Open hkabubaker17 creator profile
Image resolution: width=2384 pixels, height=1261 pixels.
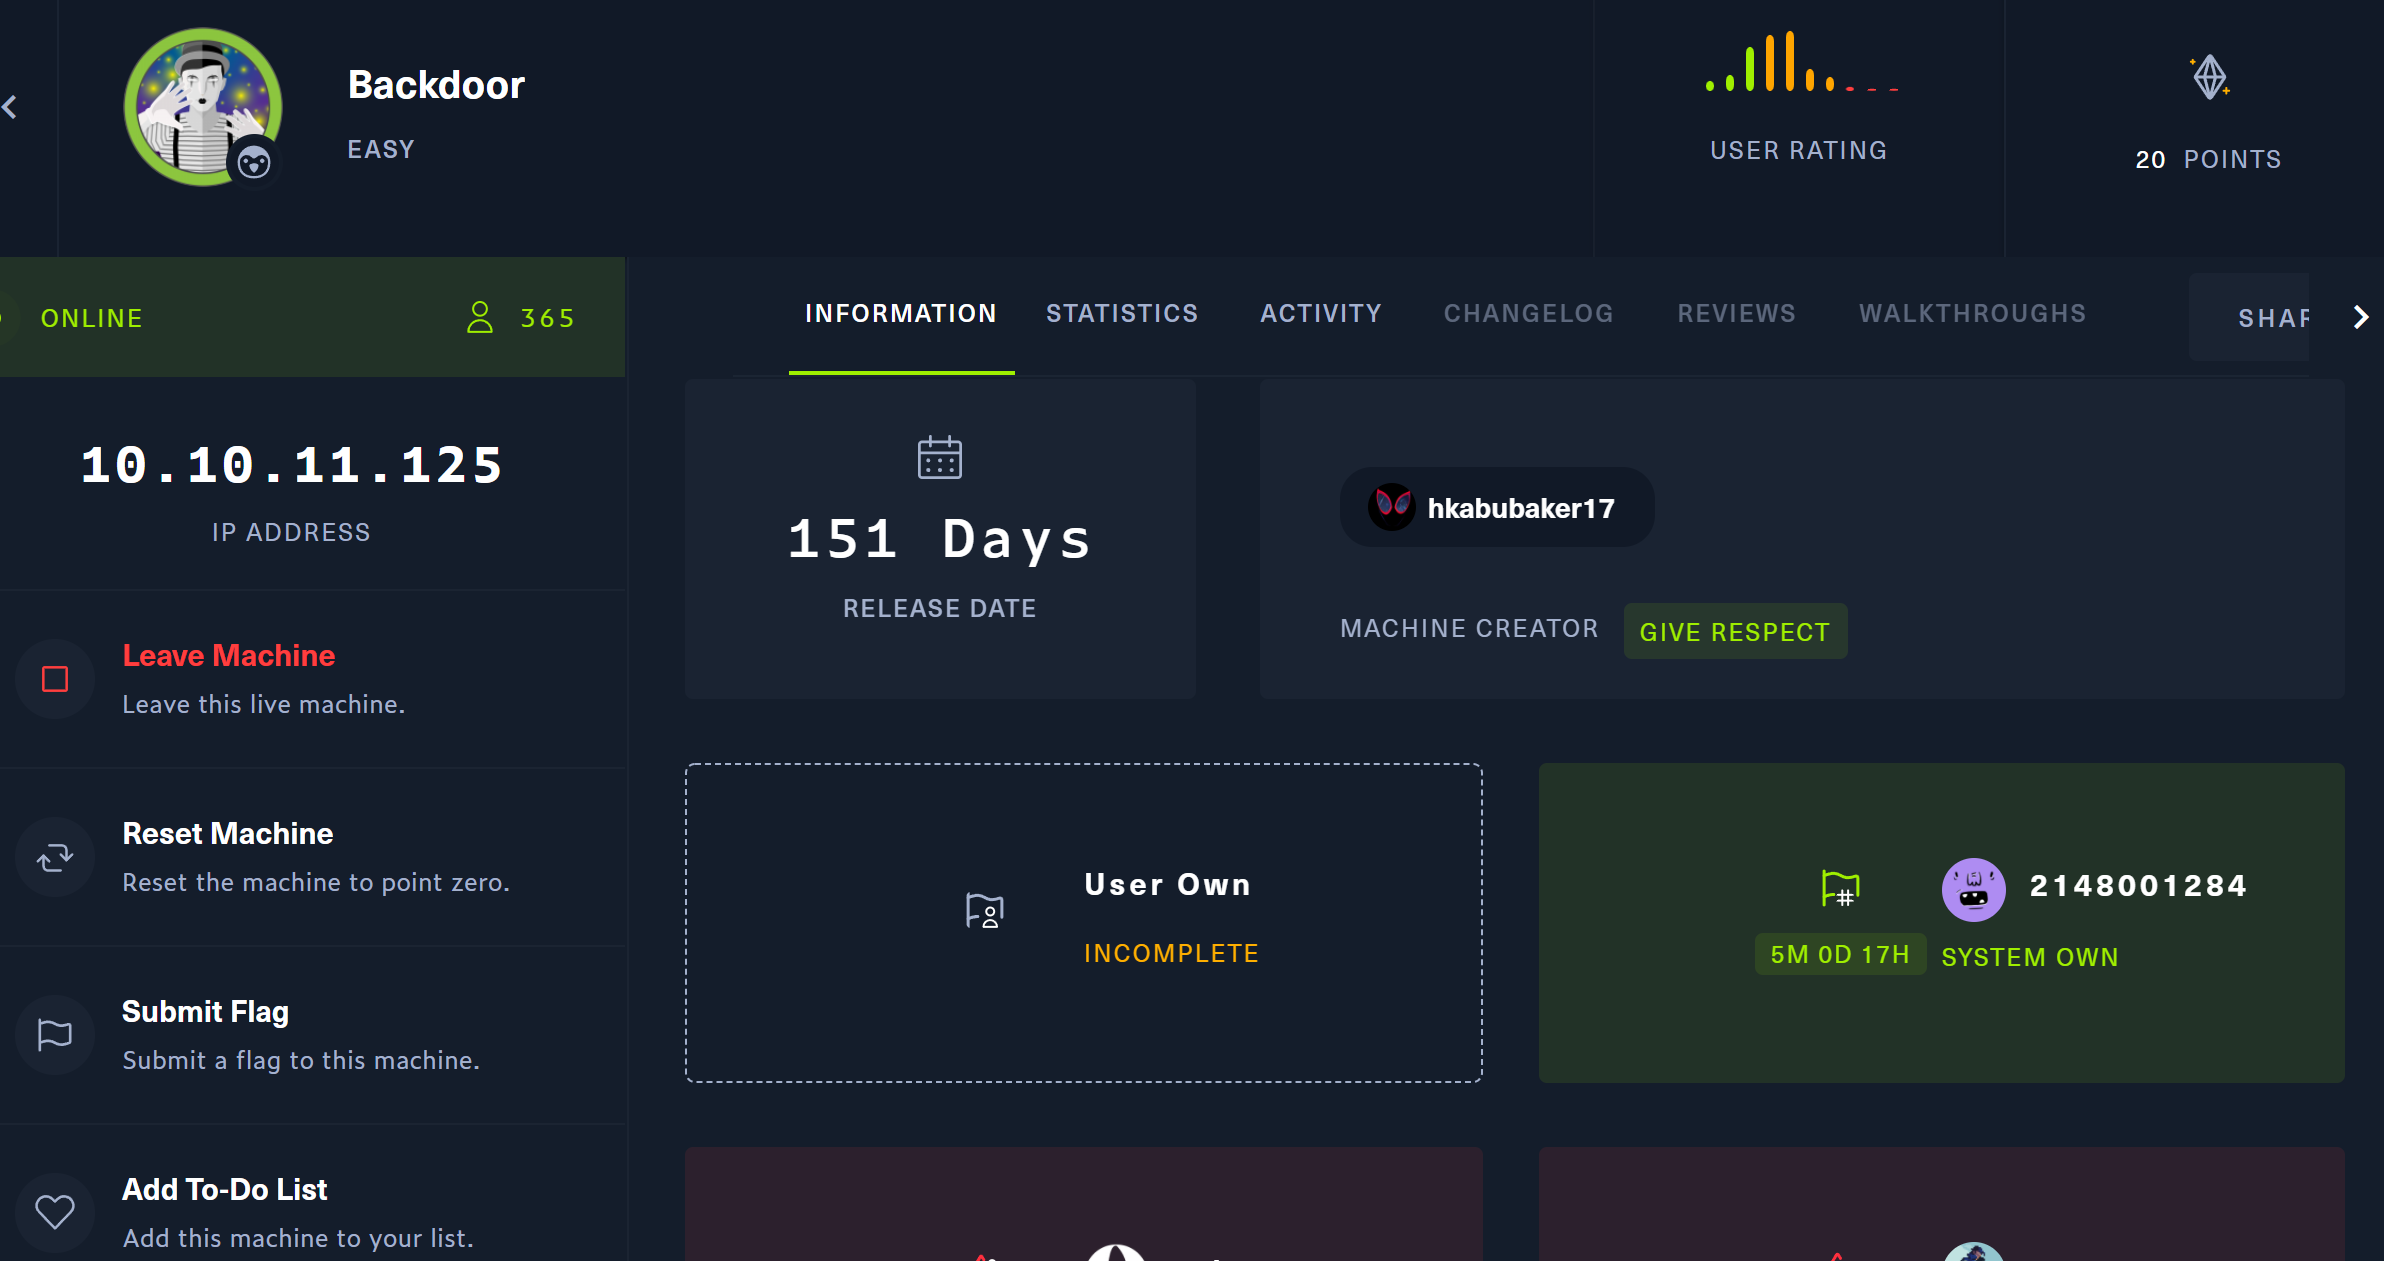1496,508
